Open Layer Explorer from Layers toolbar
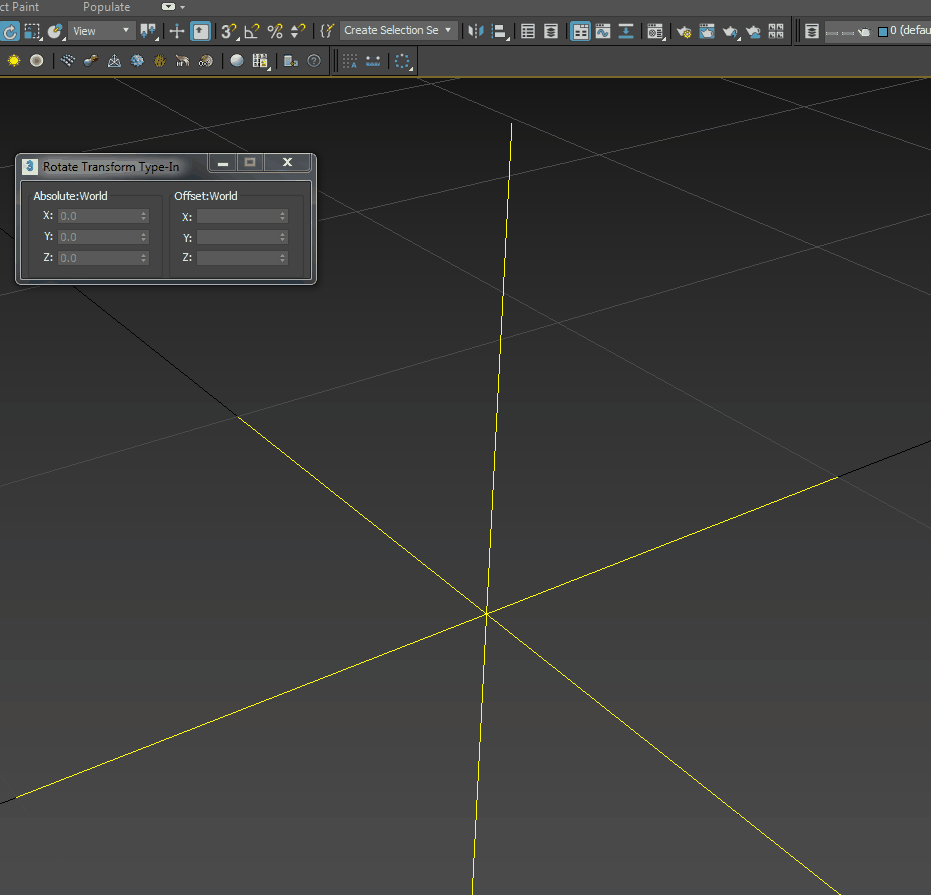931x895 pixels. point(812,31)
